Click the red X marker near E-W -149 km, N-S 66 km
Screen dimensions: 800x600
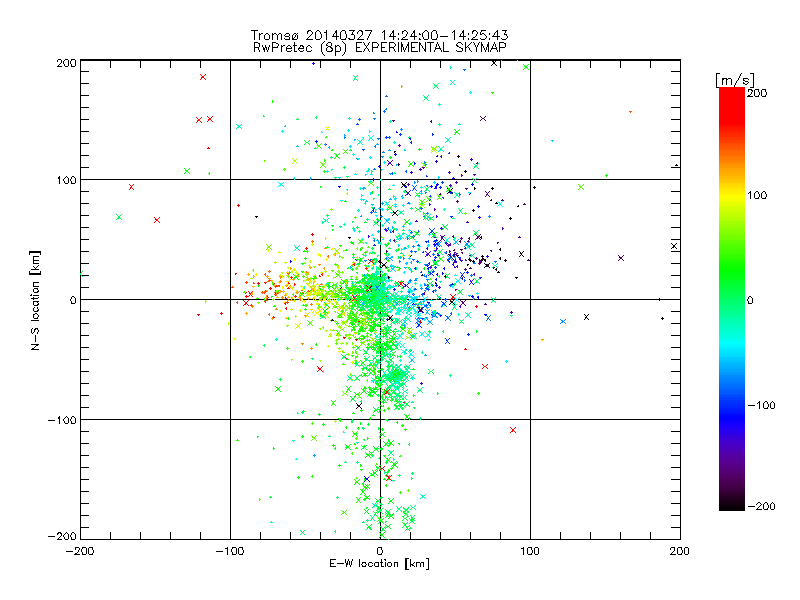click(x=157, y=220)
